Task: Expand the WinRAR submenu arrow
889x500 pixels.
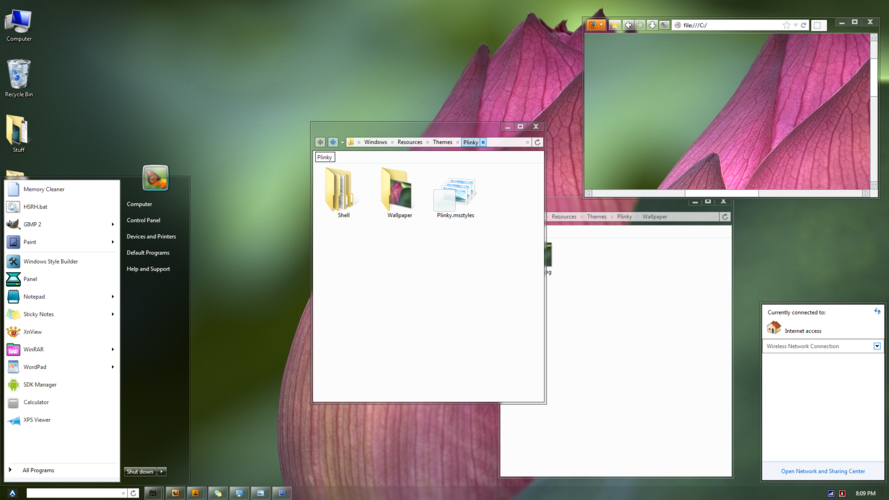Action: click(x=112, y=350)
